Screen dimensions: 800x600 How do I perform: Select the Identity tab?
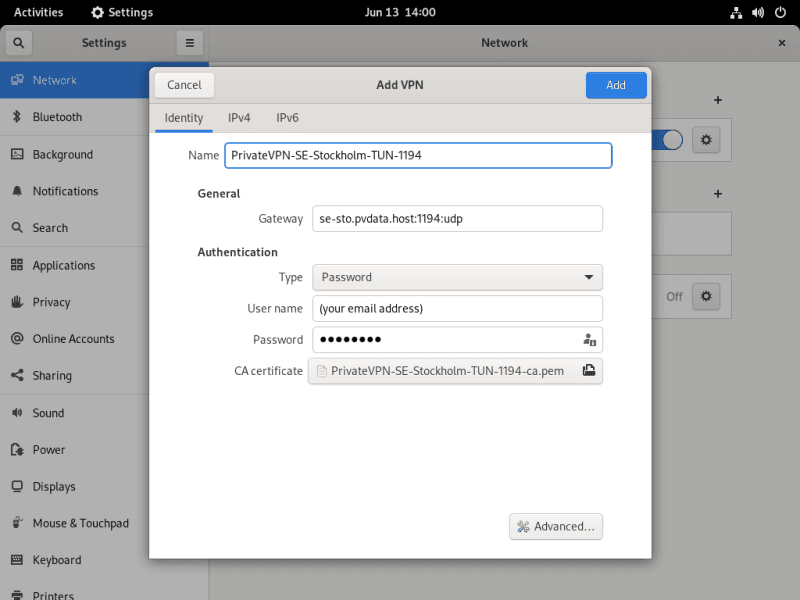[183, 118]
